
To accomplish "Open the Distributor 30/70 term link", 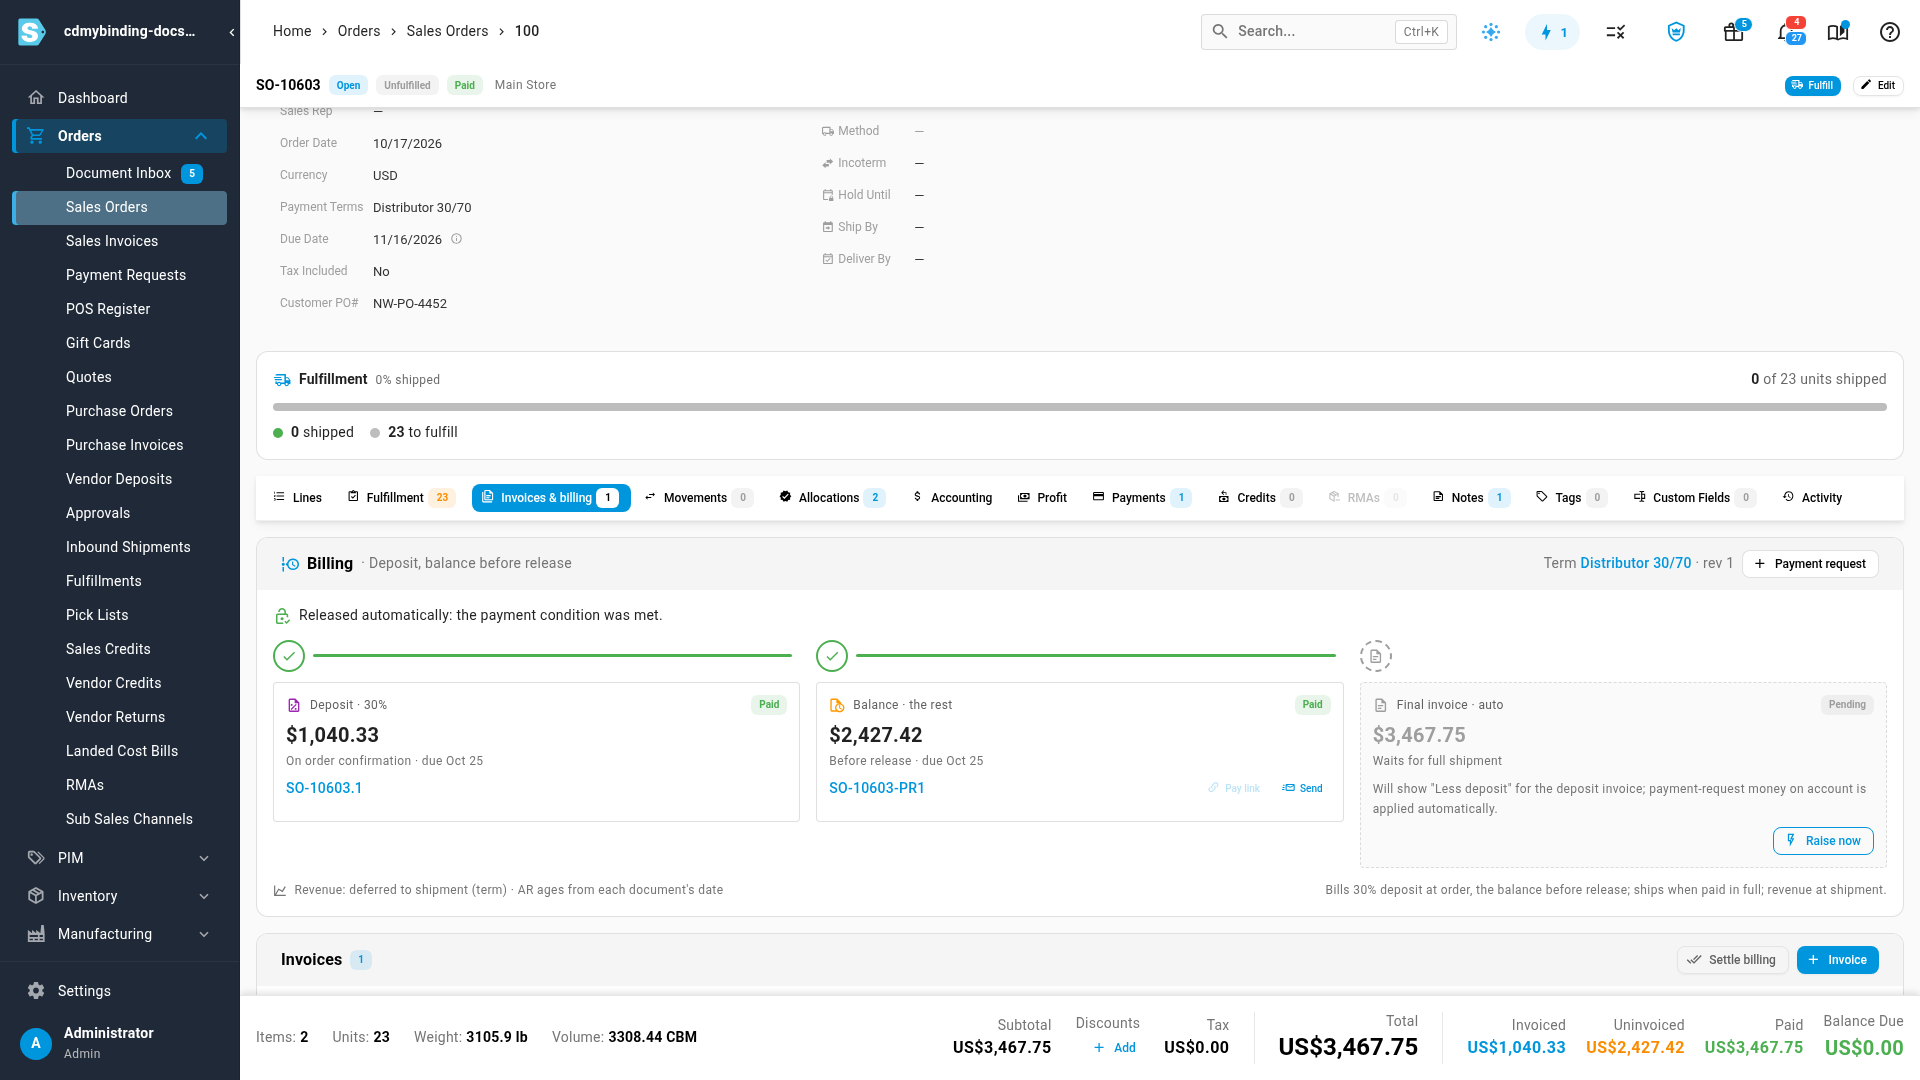I will click(1635, 563).
